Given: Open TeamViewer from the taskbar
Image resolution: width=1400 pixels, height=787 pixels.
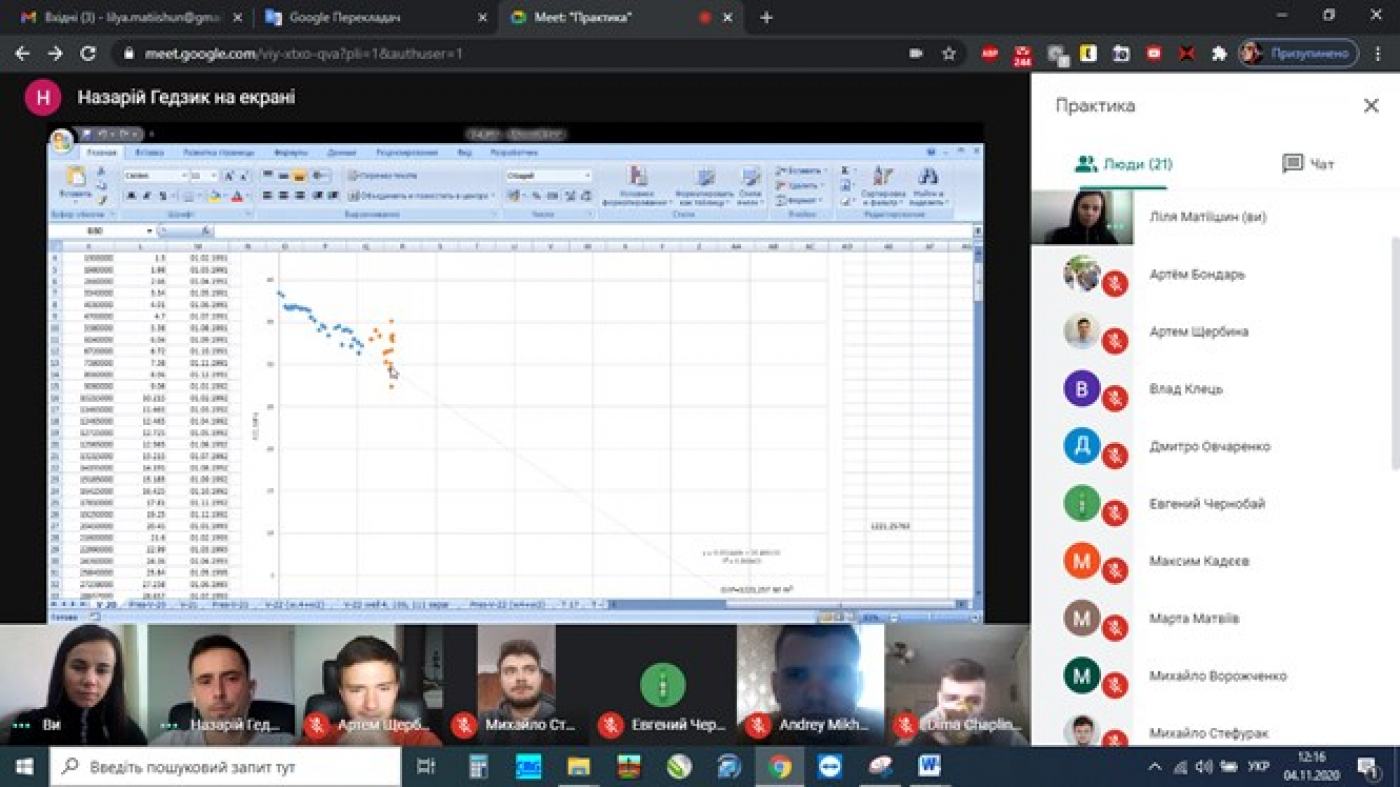Looking at the screenshot, I should click(x=830, y=767).
